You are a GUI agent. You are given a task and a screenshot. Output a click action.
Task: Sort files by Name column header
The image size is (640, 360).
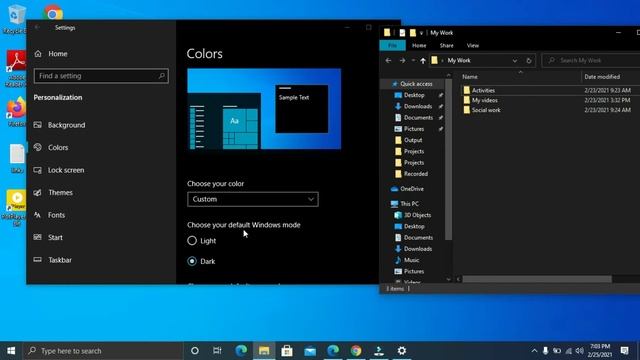(x=470, y=77)
